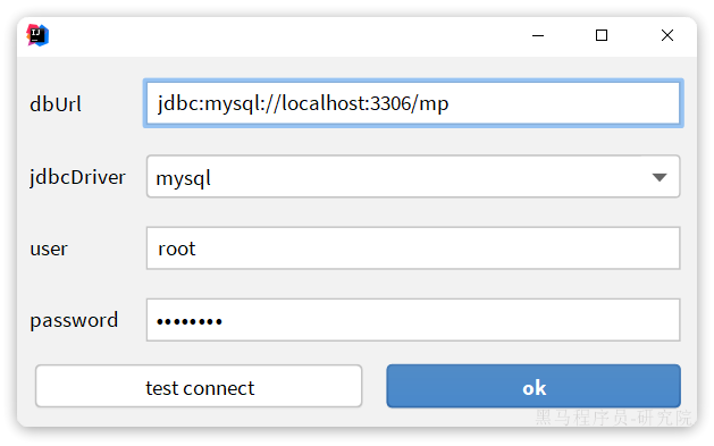Close the dialog with the X button

667,35
